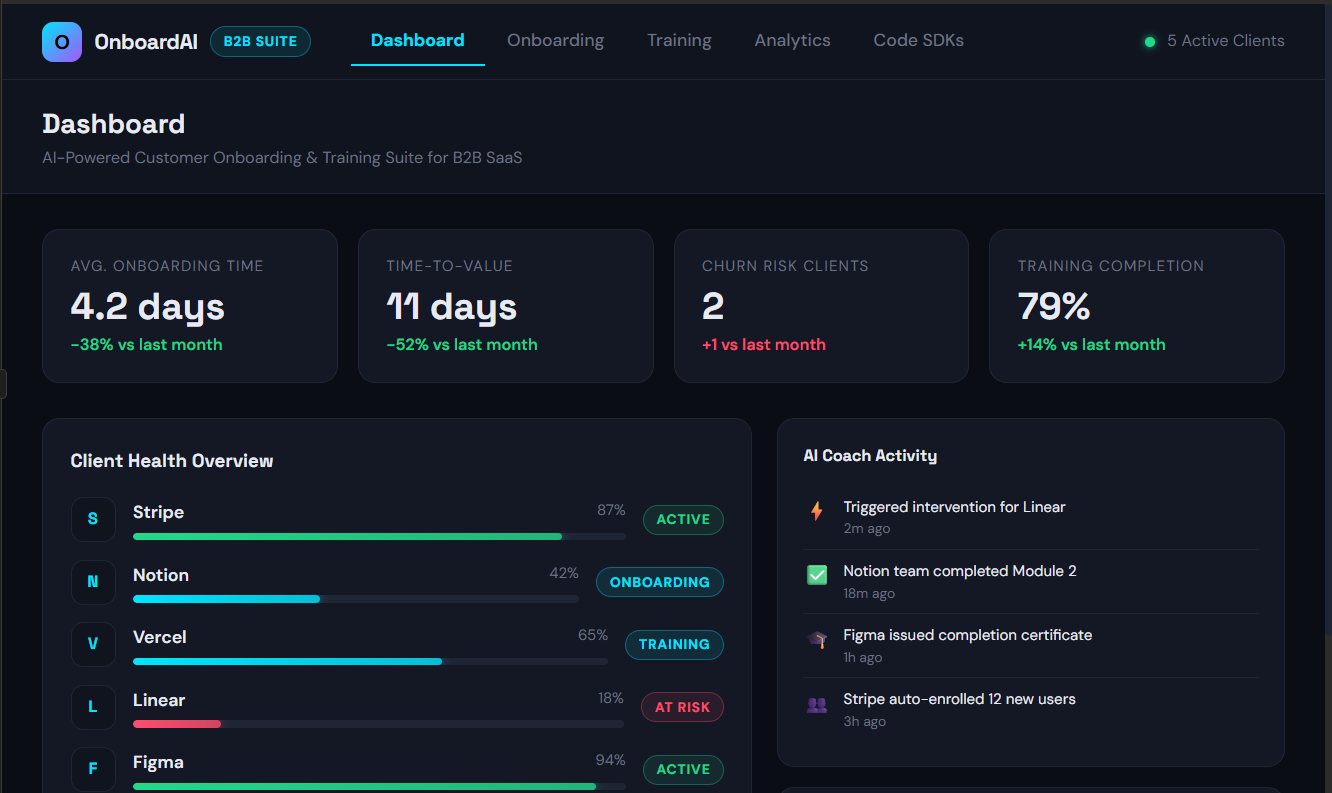Click the graduation cap certificate icon

[817, 640]
